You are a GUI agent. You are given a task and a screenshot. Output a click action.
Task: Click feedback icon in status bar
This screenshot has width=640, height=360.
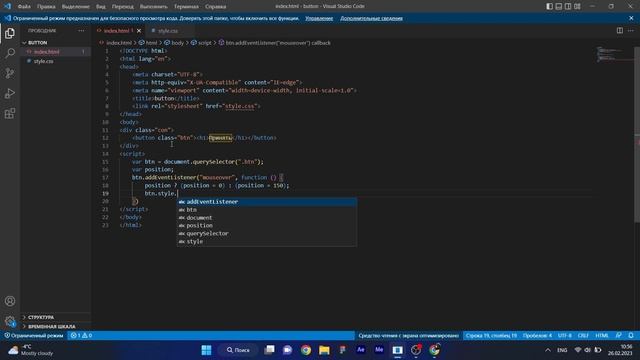[619, 336]
